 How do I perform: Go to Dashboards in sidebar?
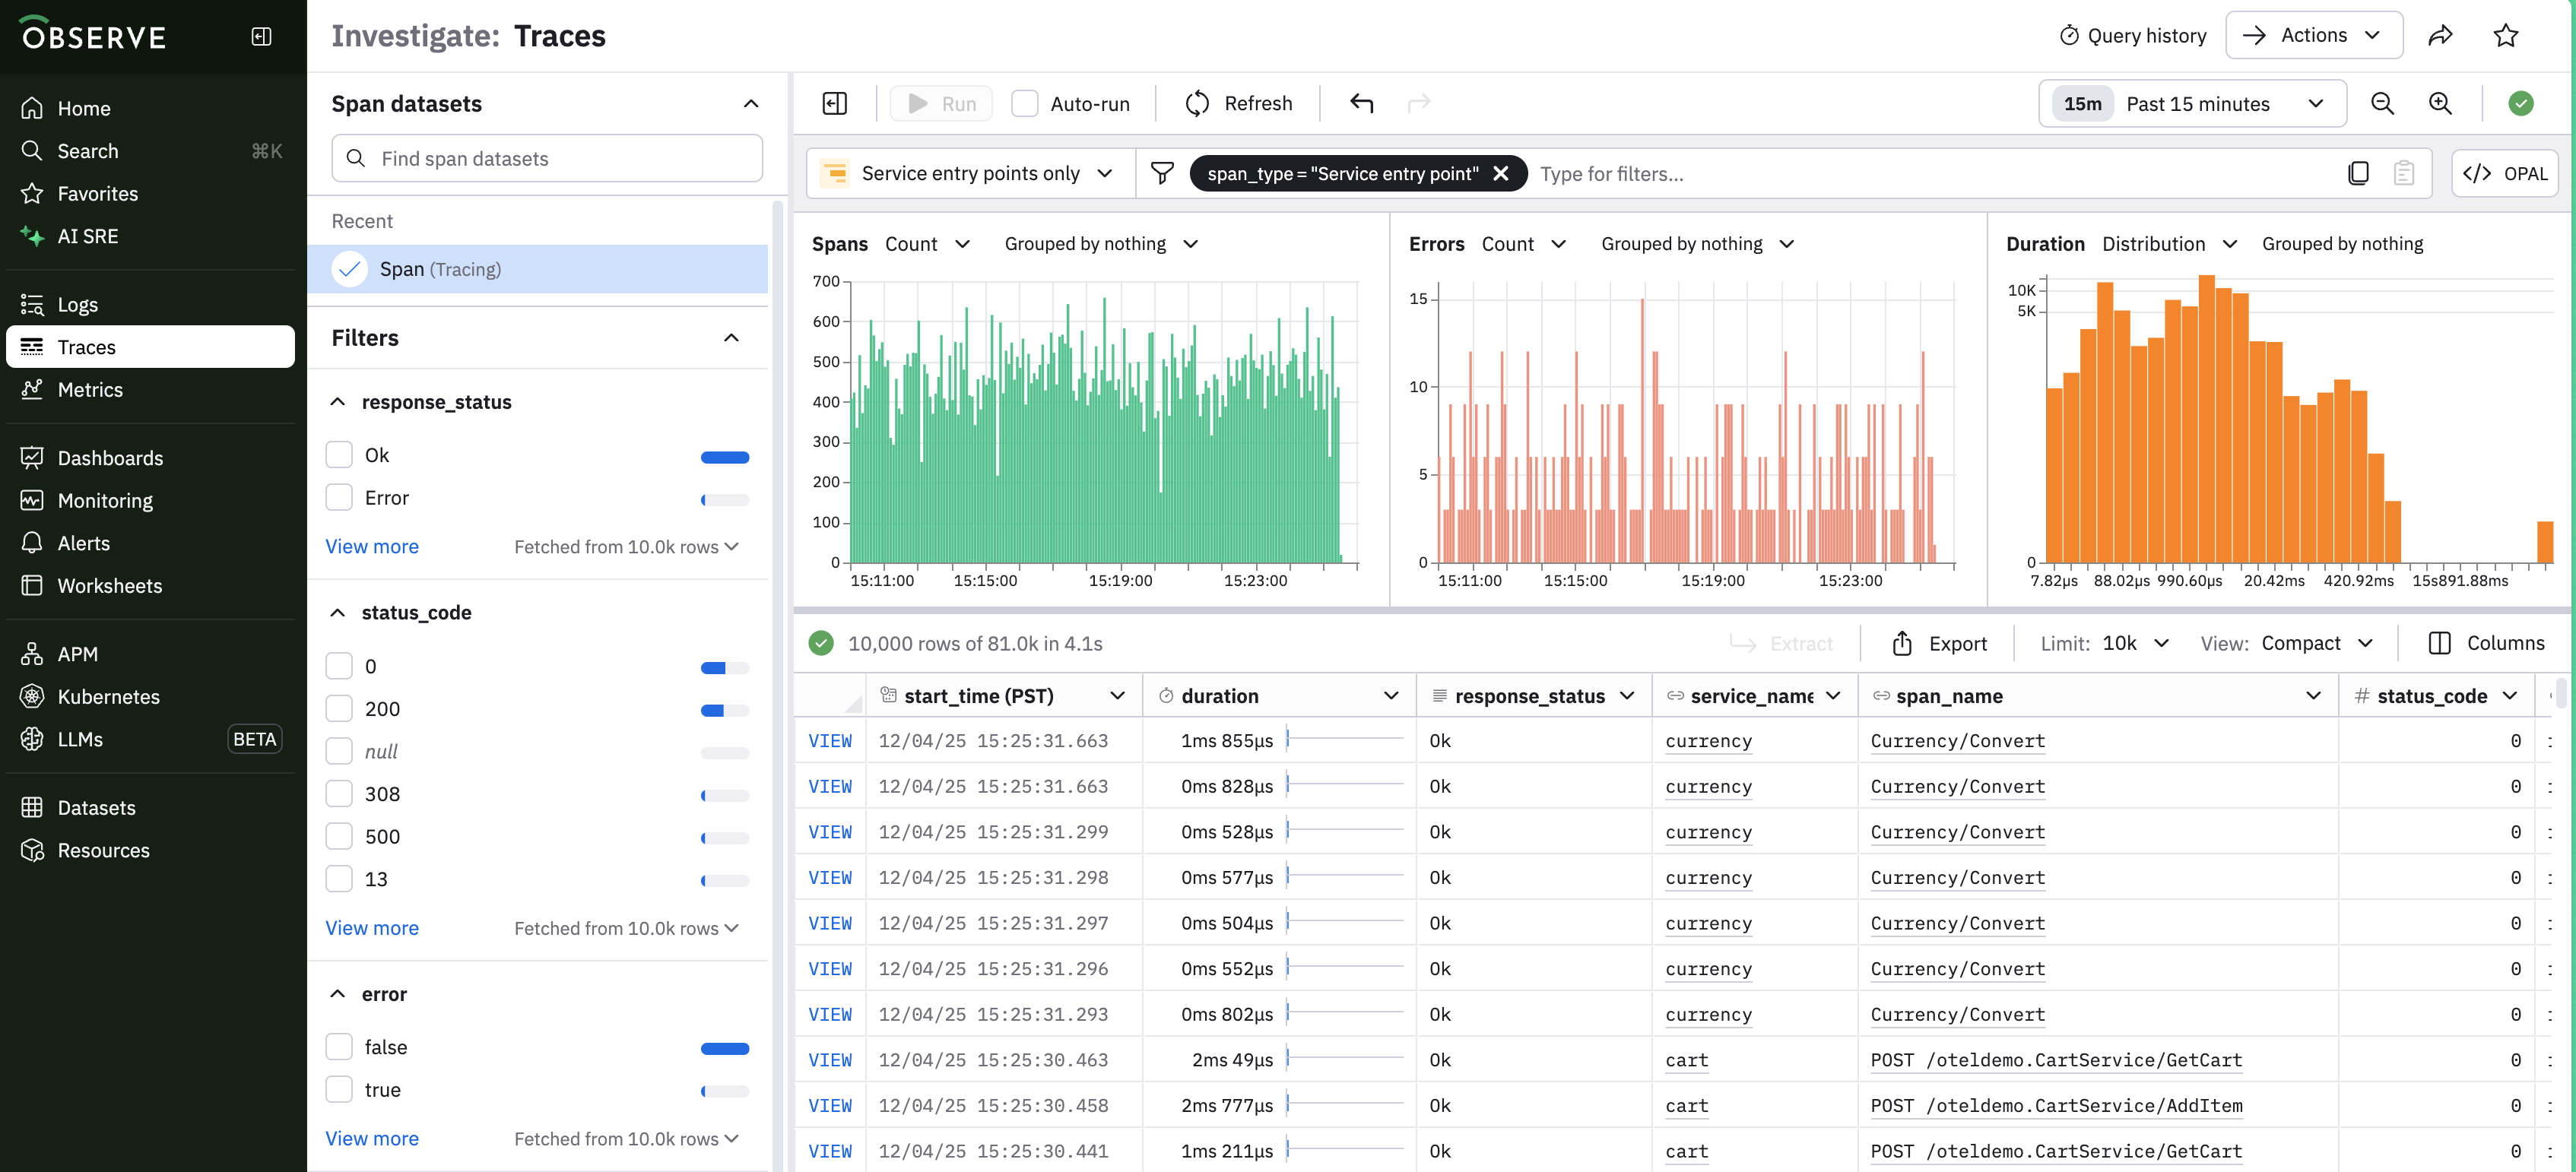click(110, 458)
